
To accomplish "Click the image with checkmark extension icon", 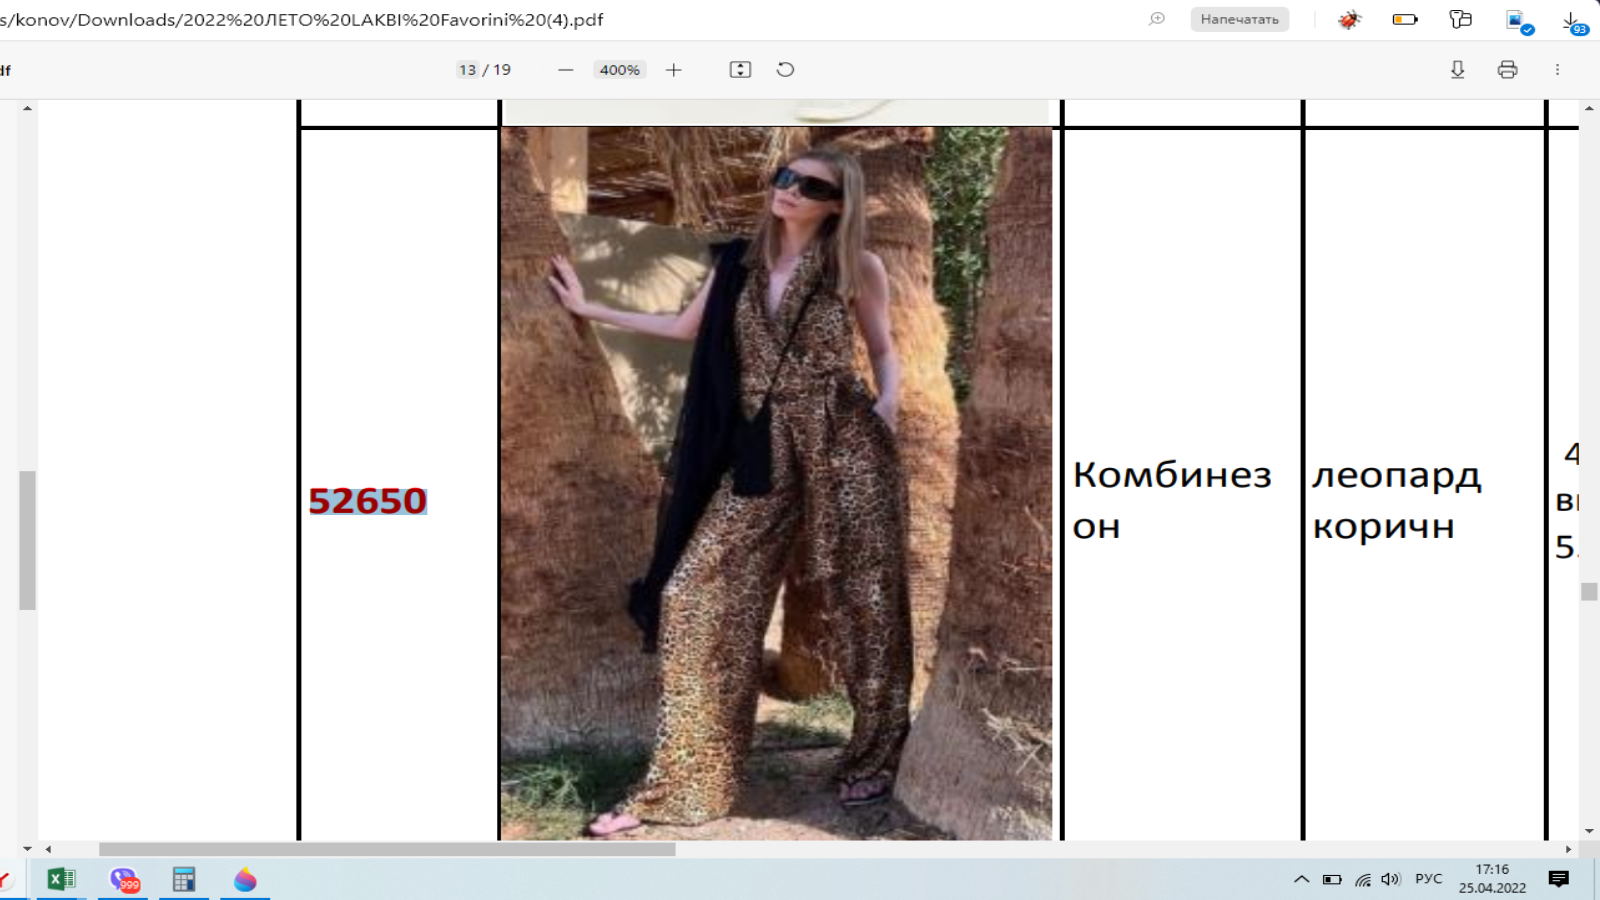I will (x=1519, y=21).
